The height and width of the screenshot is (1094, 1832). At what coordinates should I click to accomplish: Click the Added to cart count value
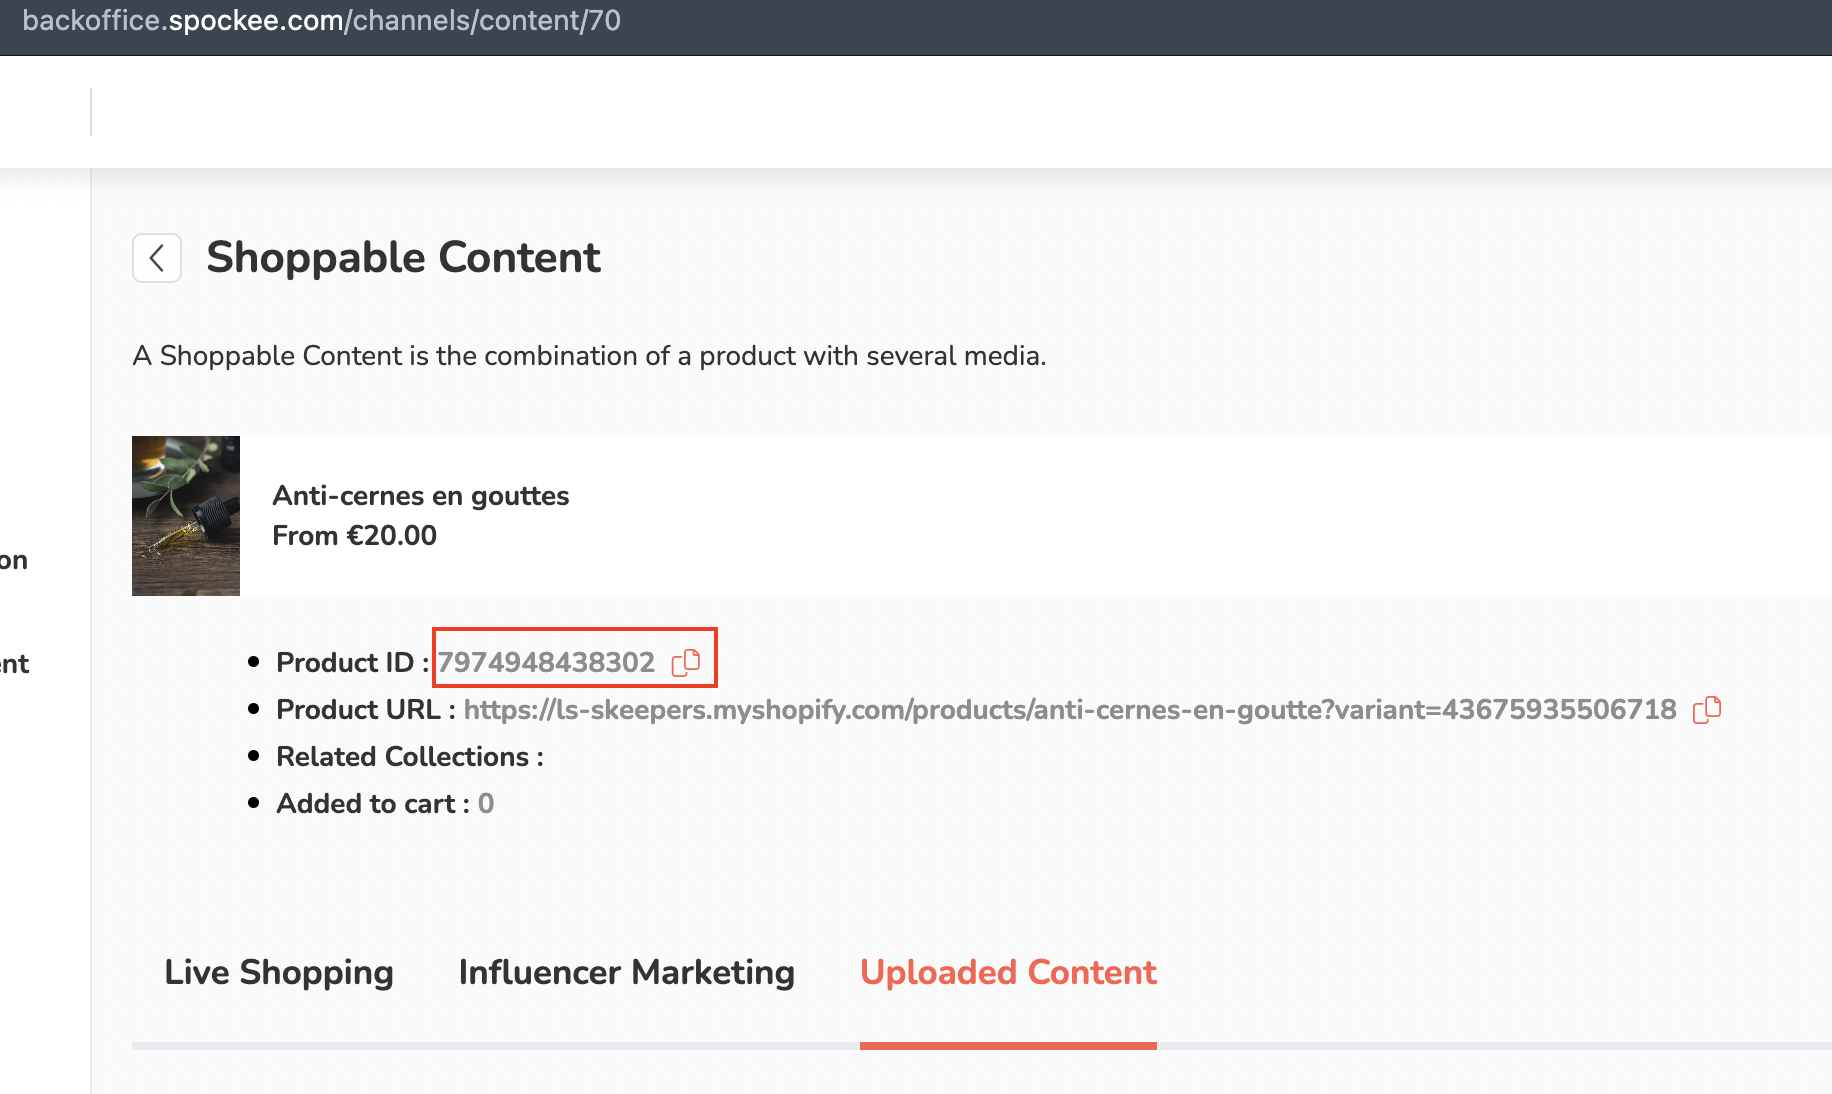(486, 804)
